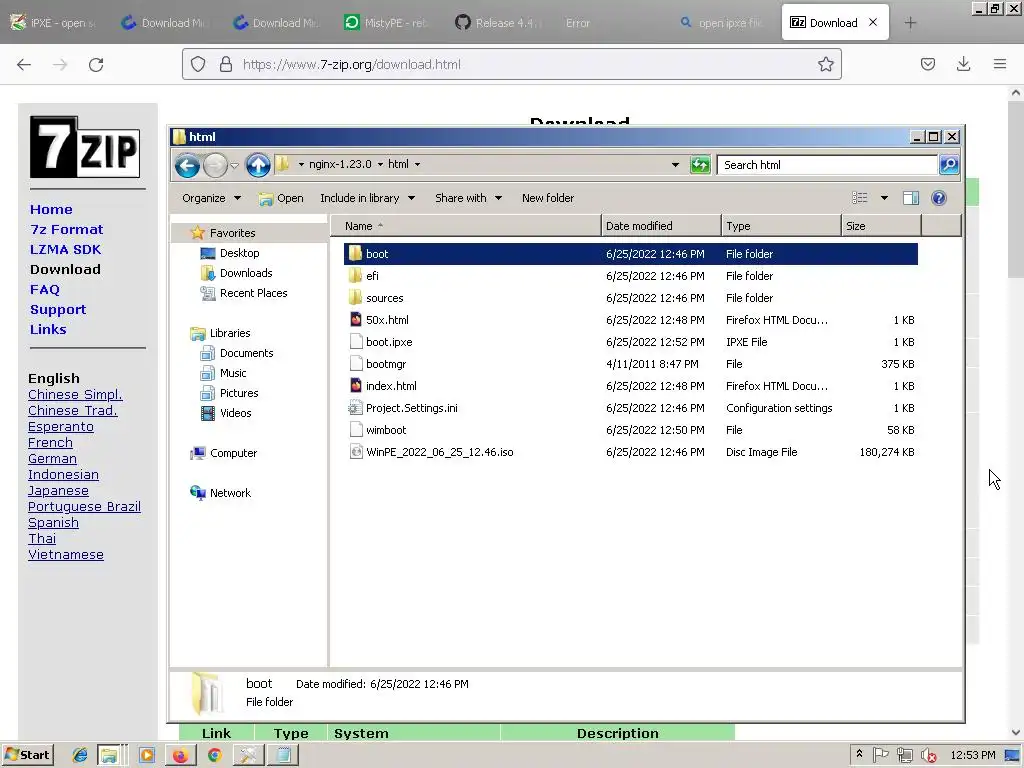Click the green refresh icon in address bar
1024x768 pixels.
click(700, 165)
